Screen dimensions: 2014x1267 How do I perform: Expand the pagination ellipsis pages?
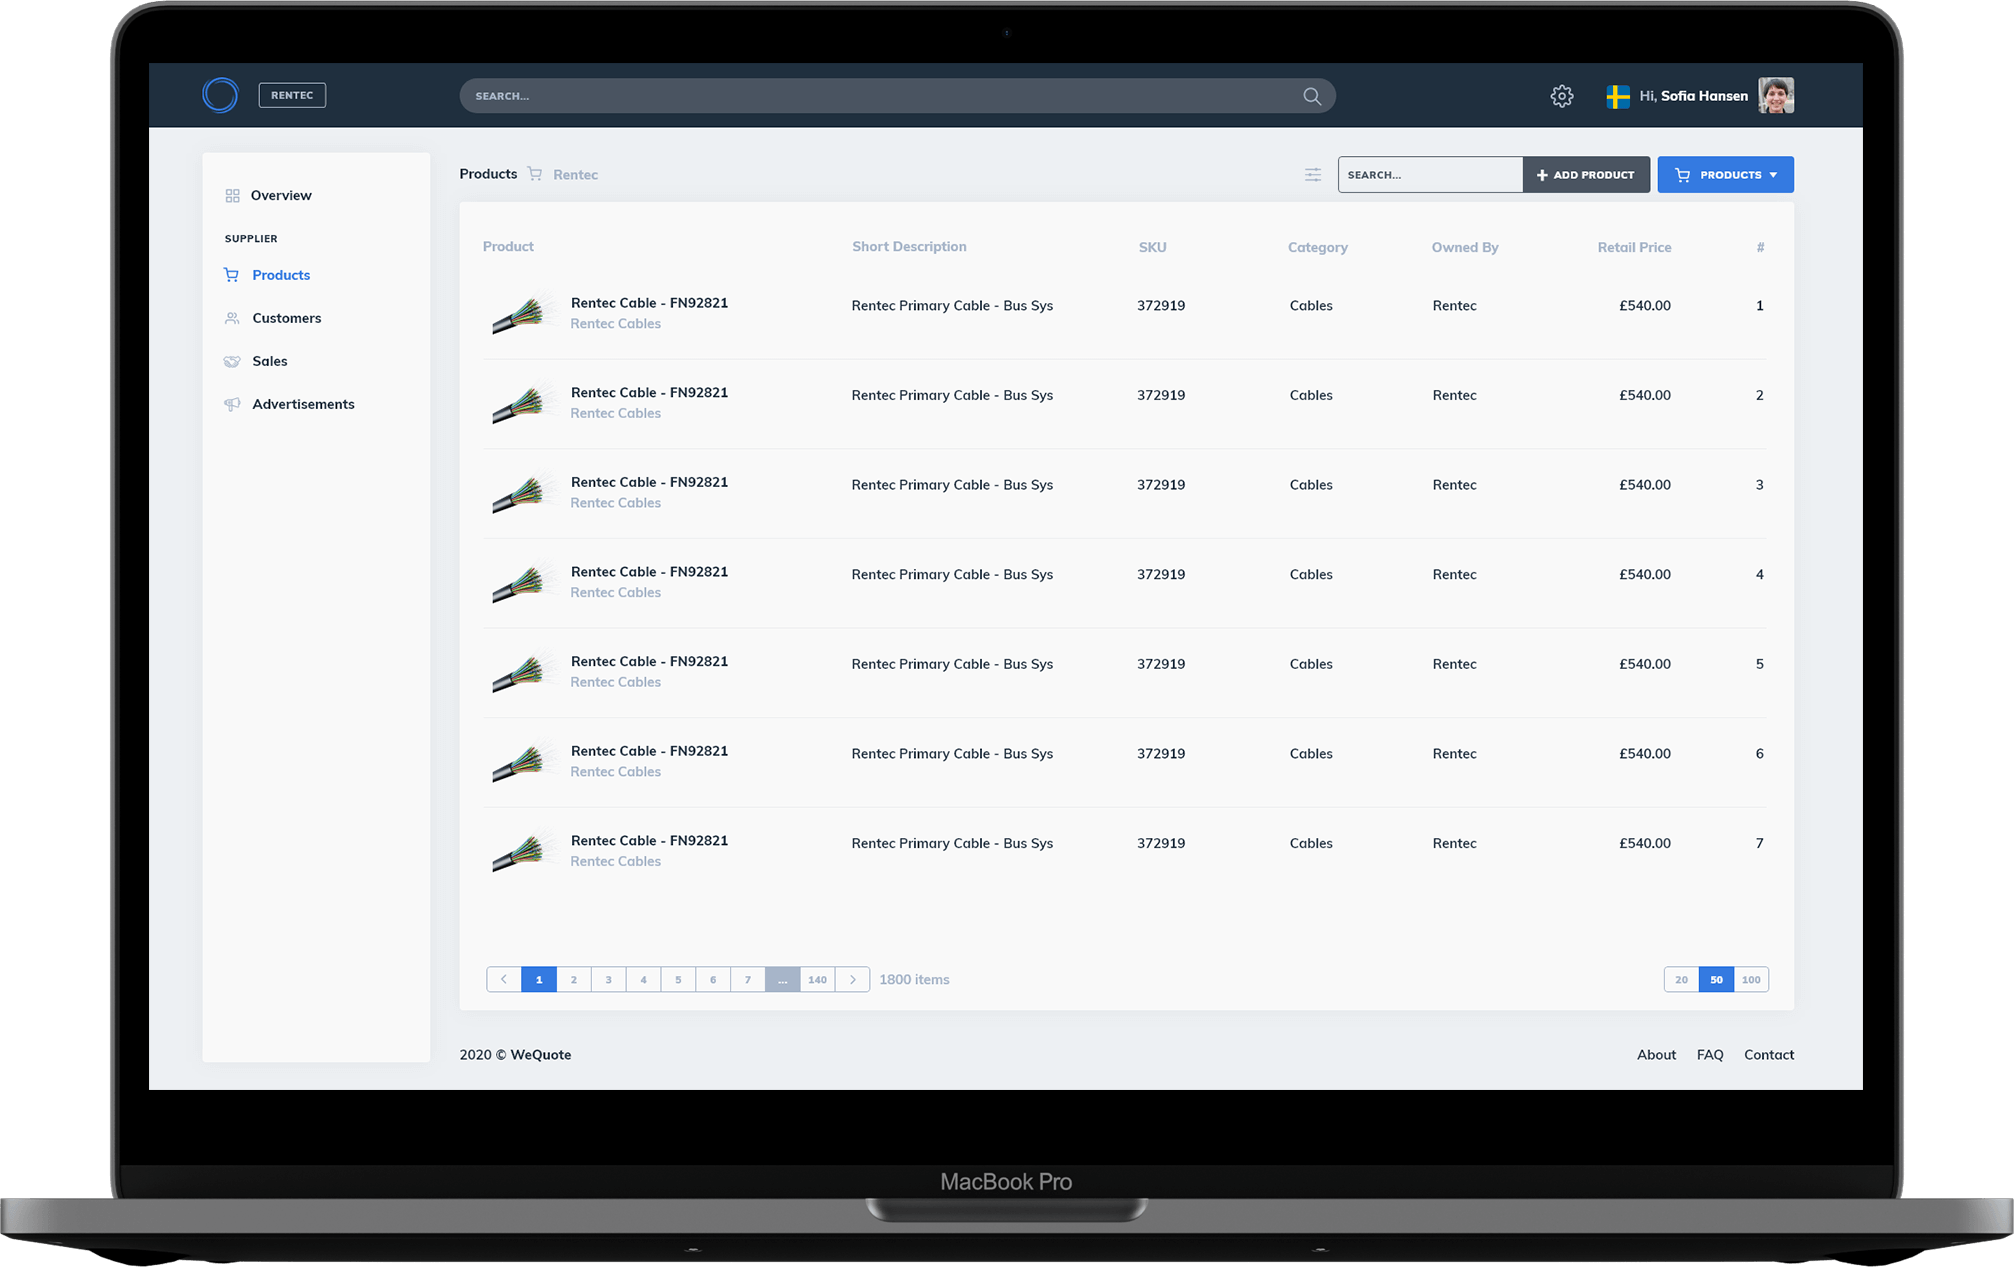tap(782, 980)
